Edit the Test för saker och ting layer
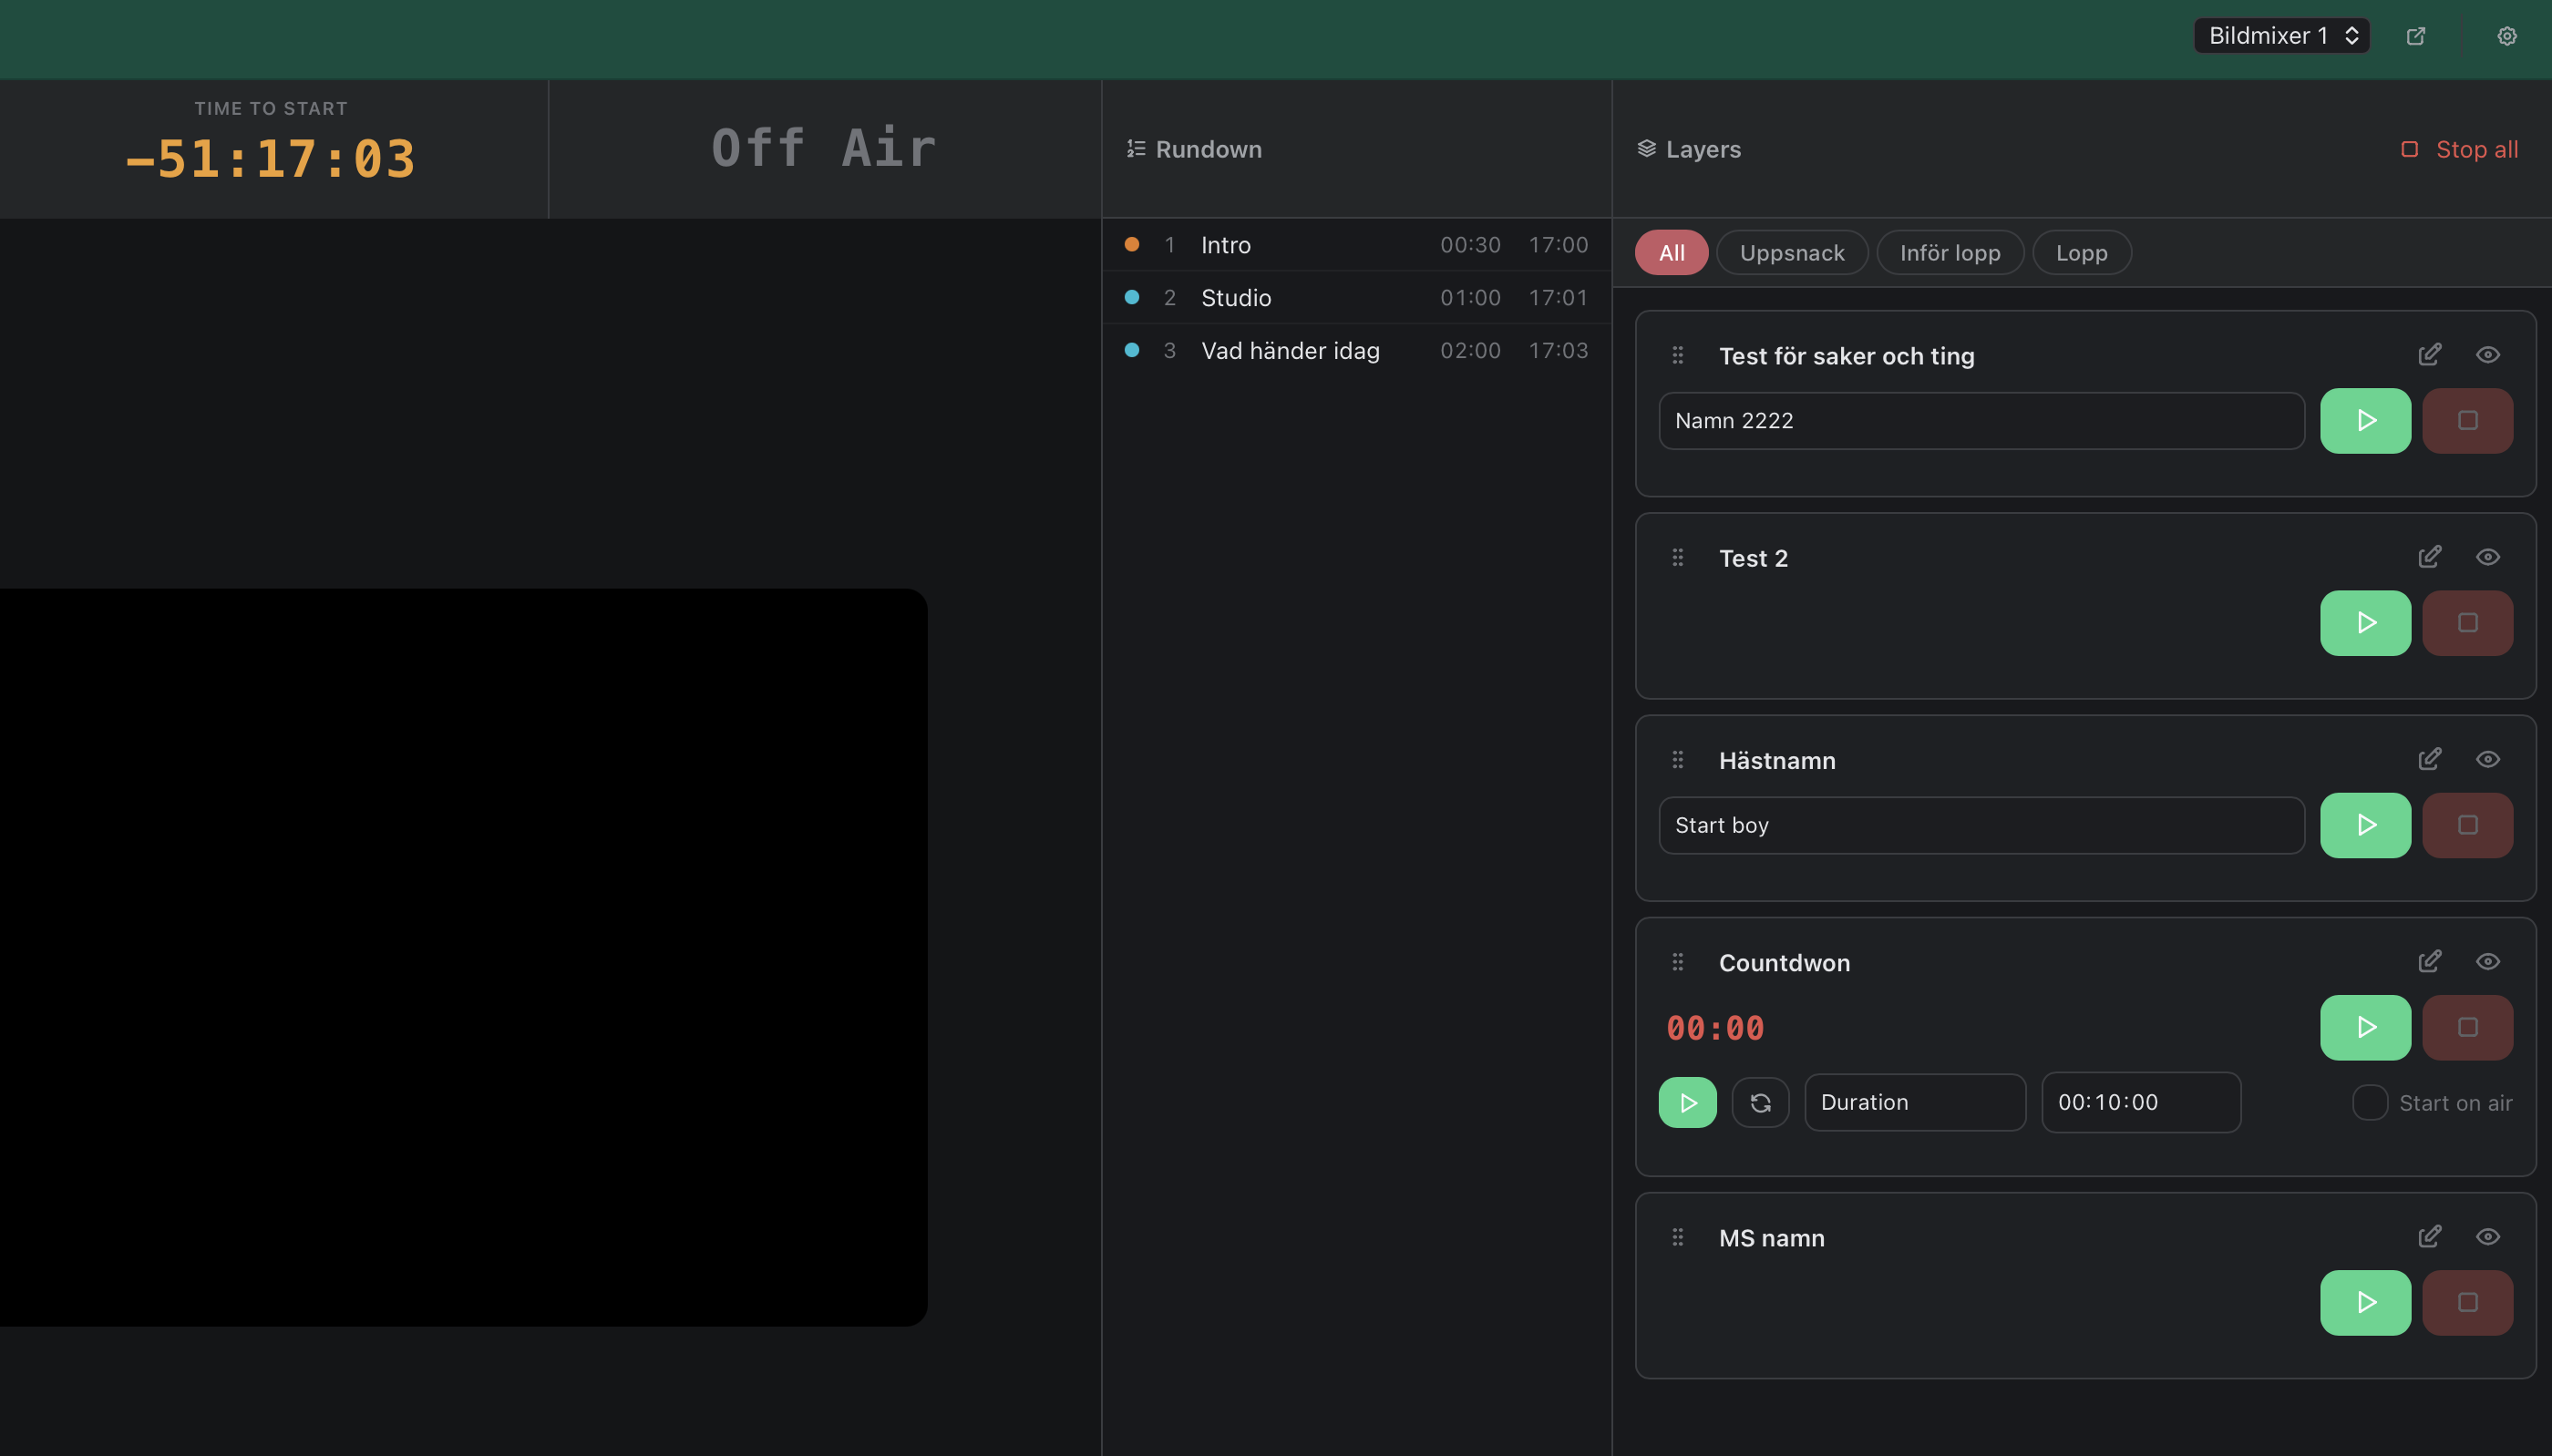The height and width of the screenshot is (1456, 2552). click(x=2430, y=355)
